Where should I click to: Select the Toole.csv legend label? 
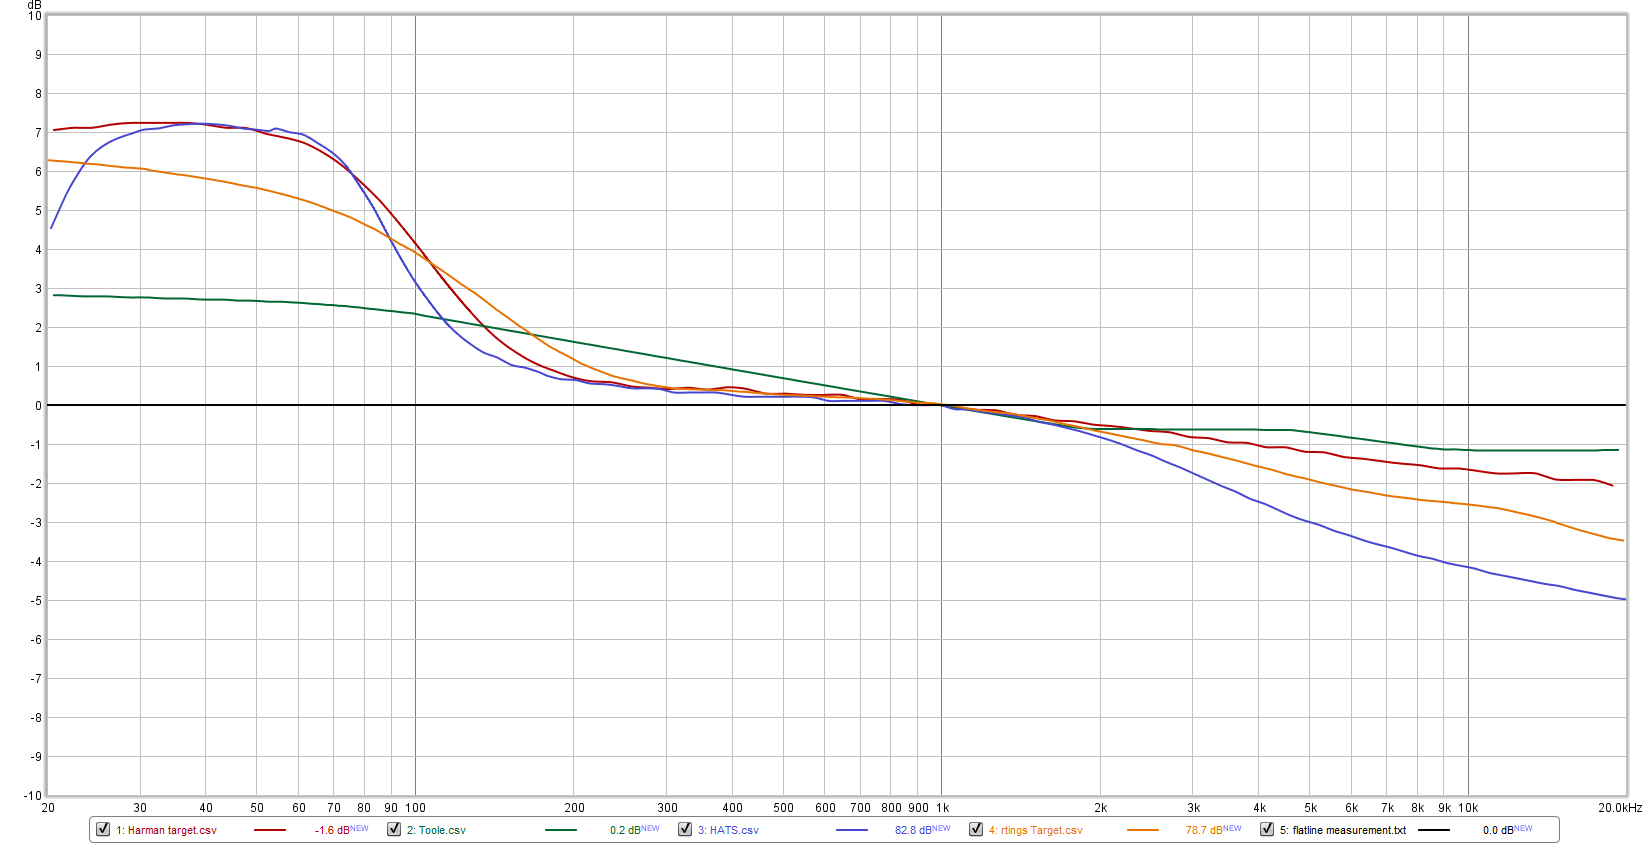(x=436, y=830)
